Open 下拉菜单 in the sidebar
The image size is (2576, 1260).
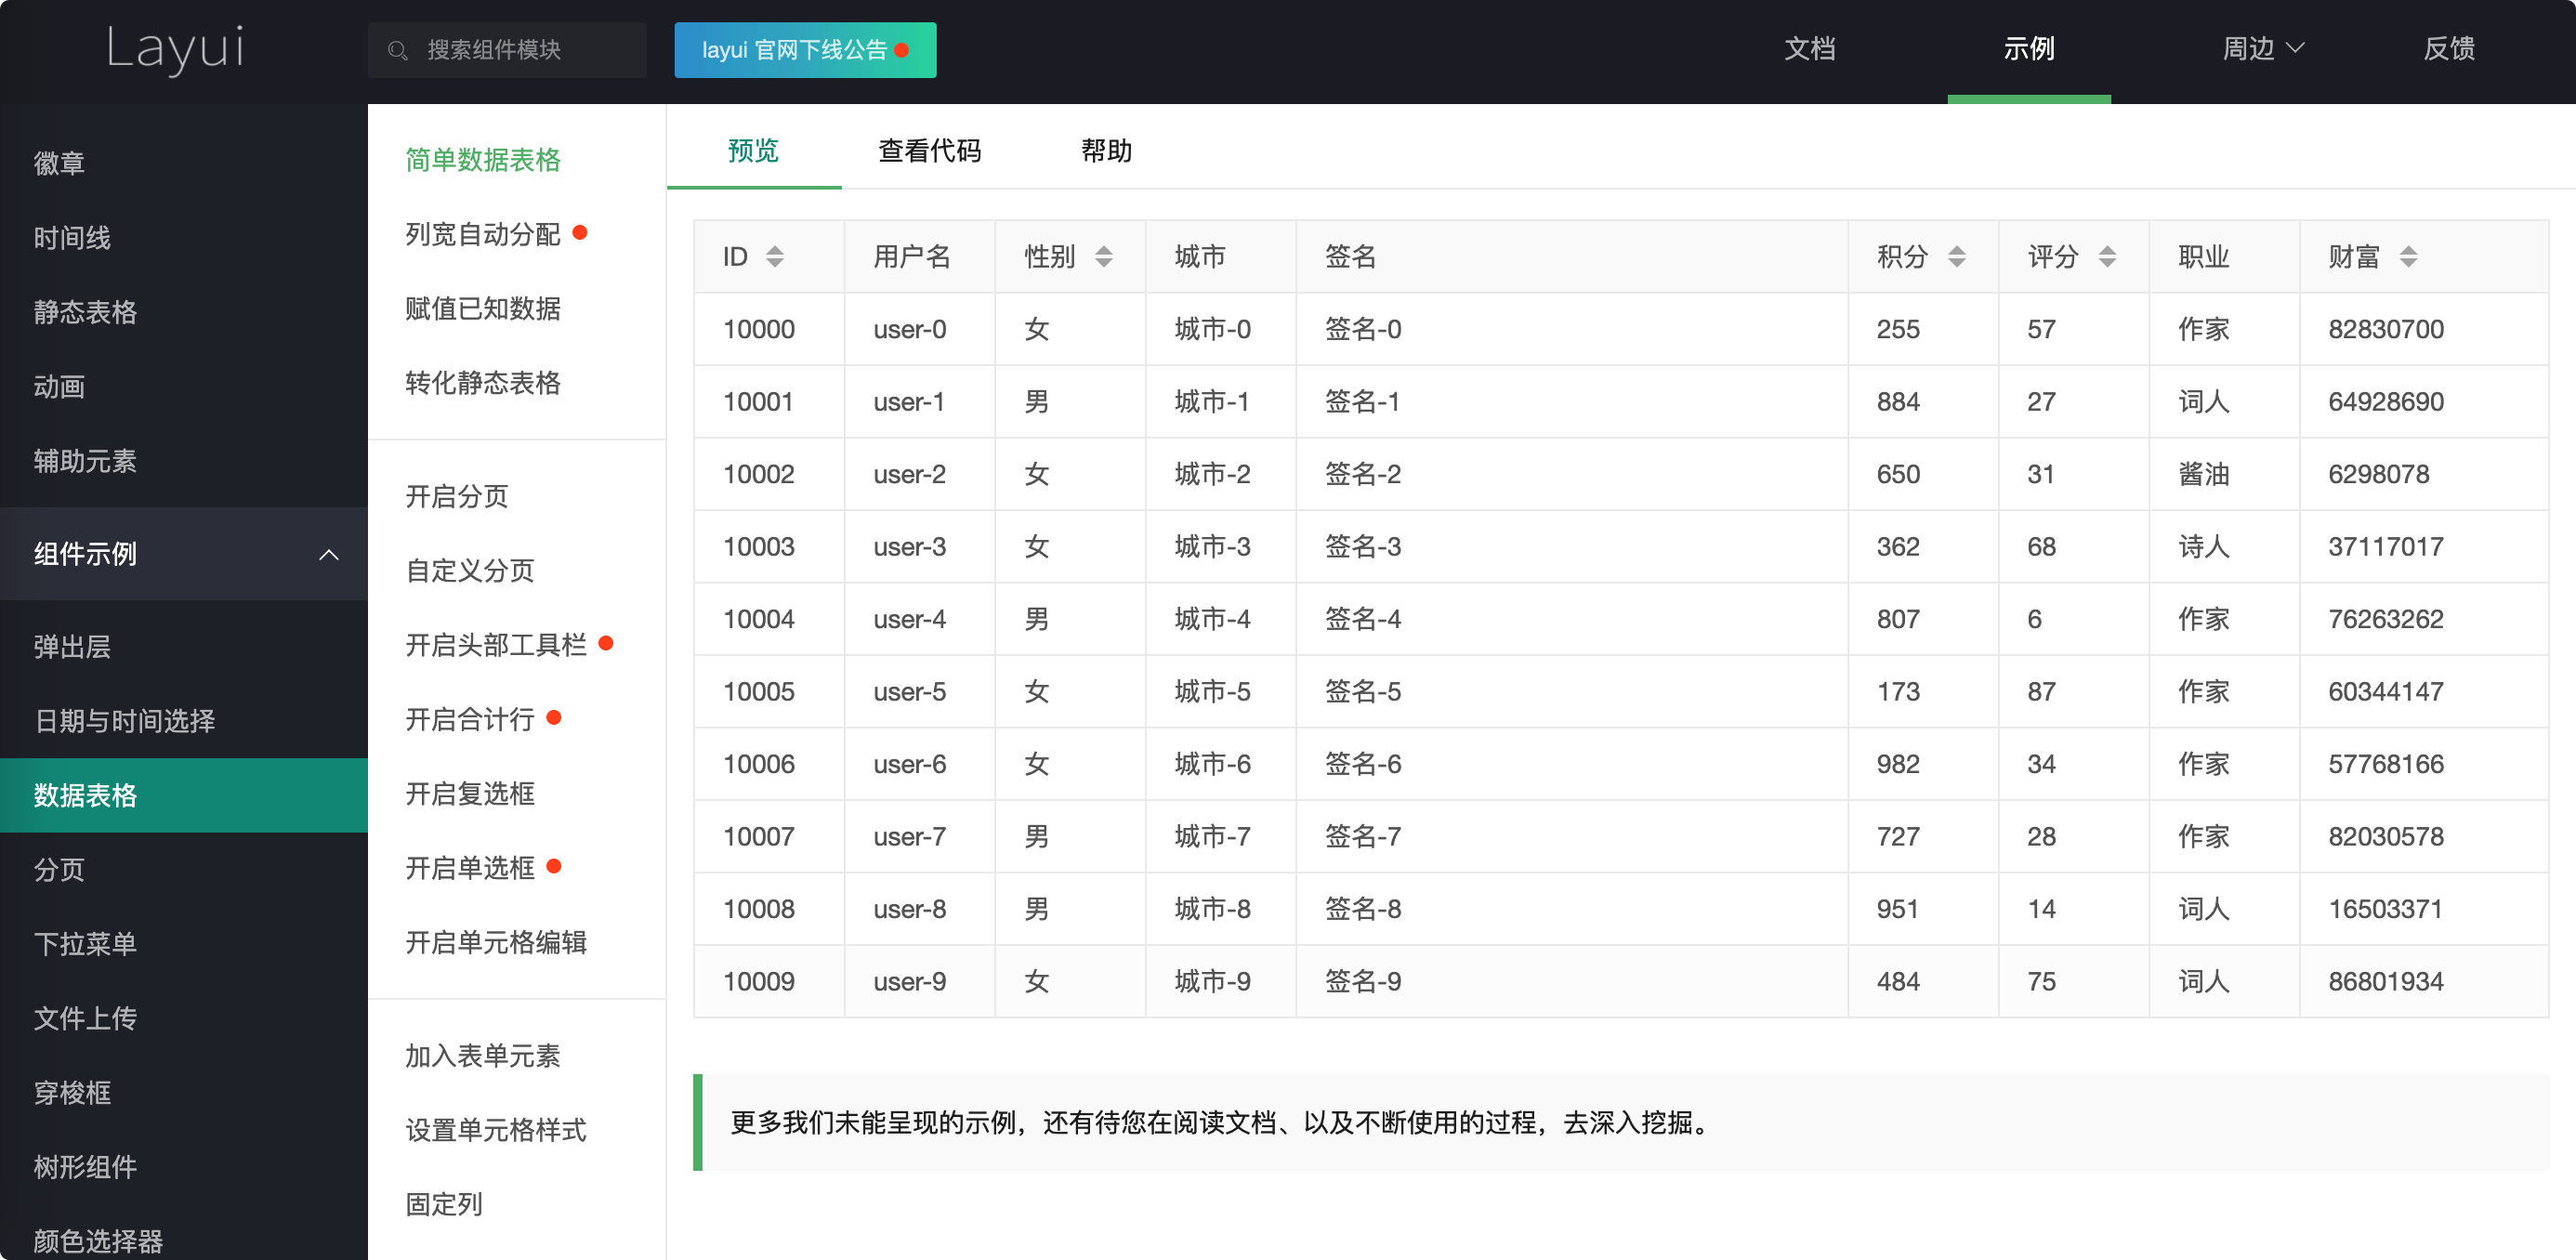tap(184, 944)
